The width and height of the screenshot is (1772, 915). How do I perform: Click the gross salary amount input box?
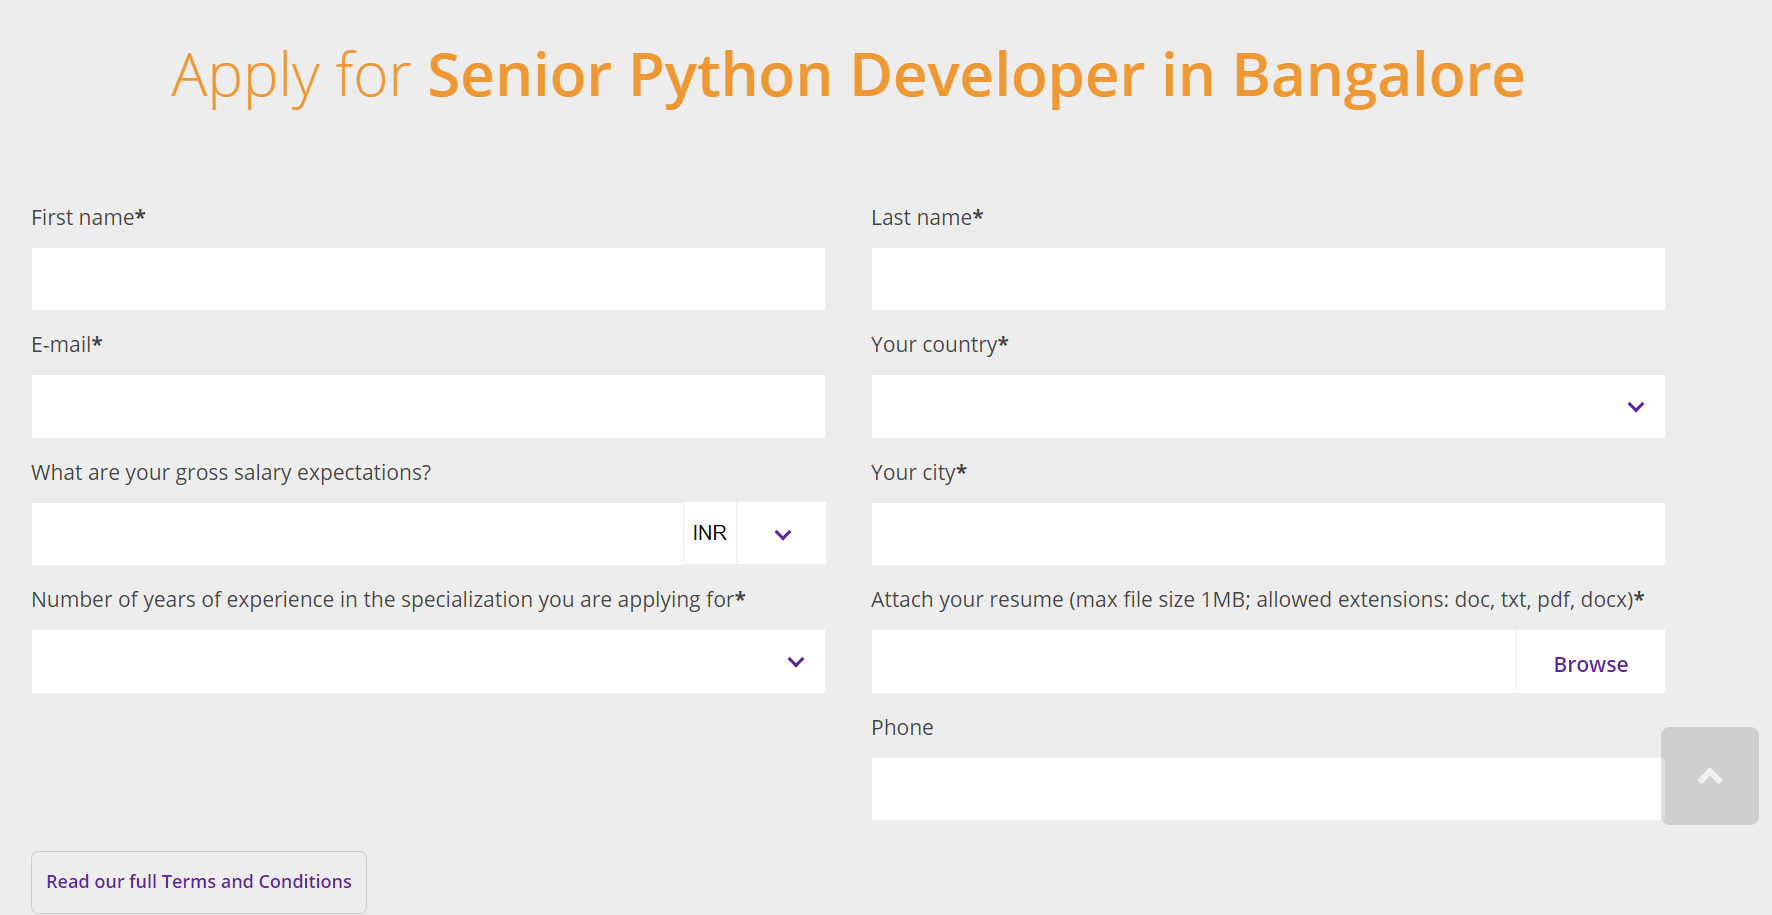point(357,534)
